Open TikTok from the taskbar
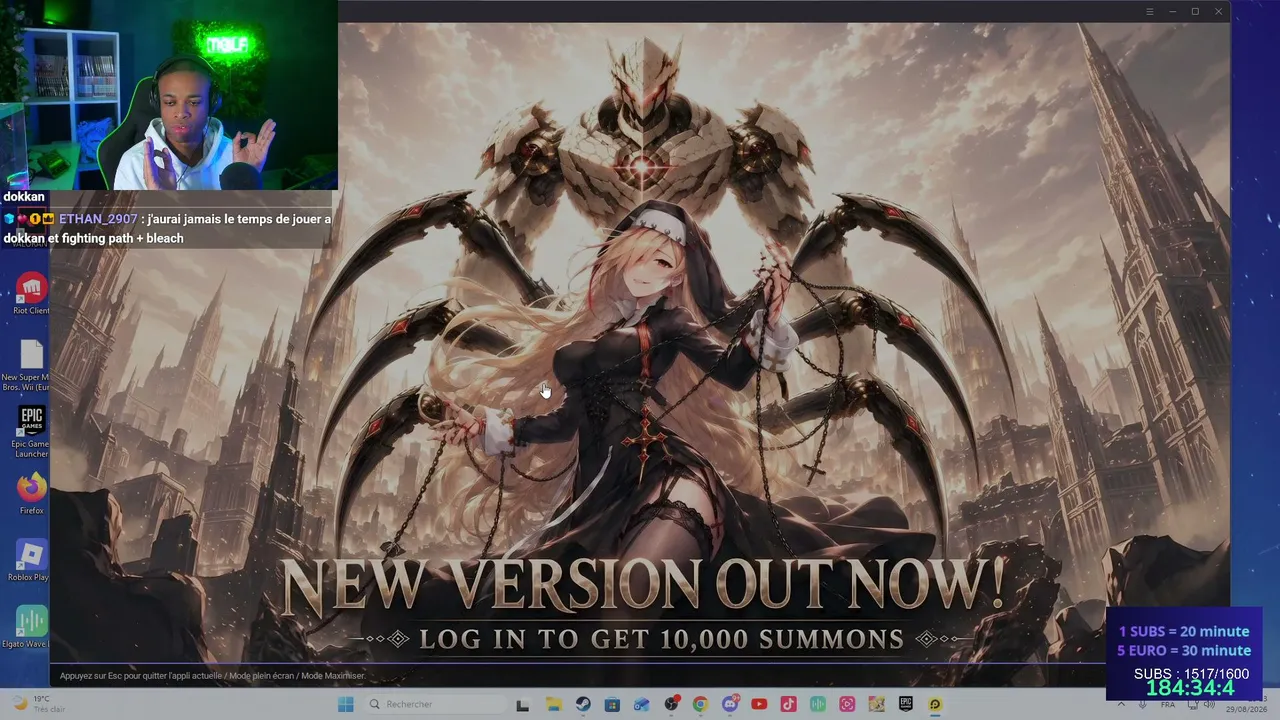Screen dimensions: 1280x720 click(x=789, y=705)
